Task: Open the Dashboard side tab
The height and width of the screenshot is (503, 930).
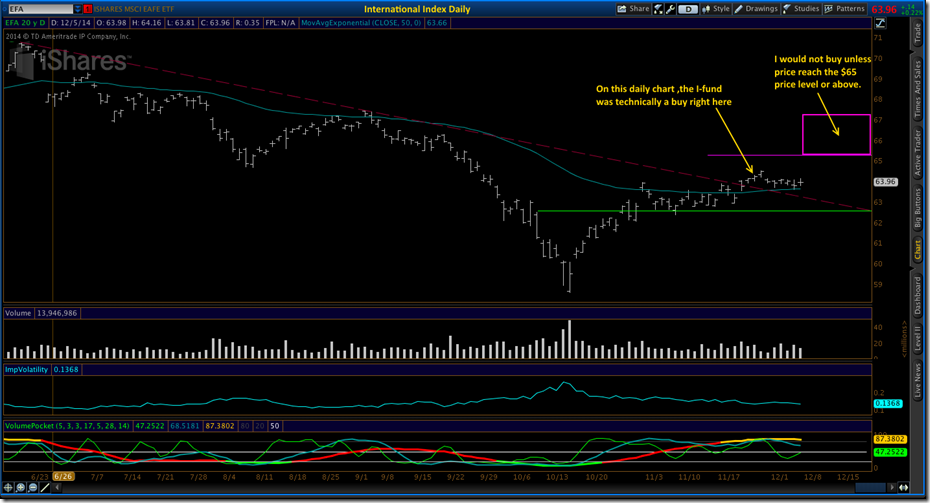Action: [x=918, y=295]
